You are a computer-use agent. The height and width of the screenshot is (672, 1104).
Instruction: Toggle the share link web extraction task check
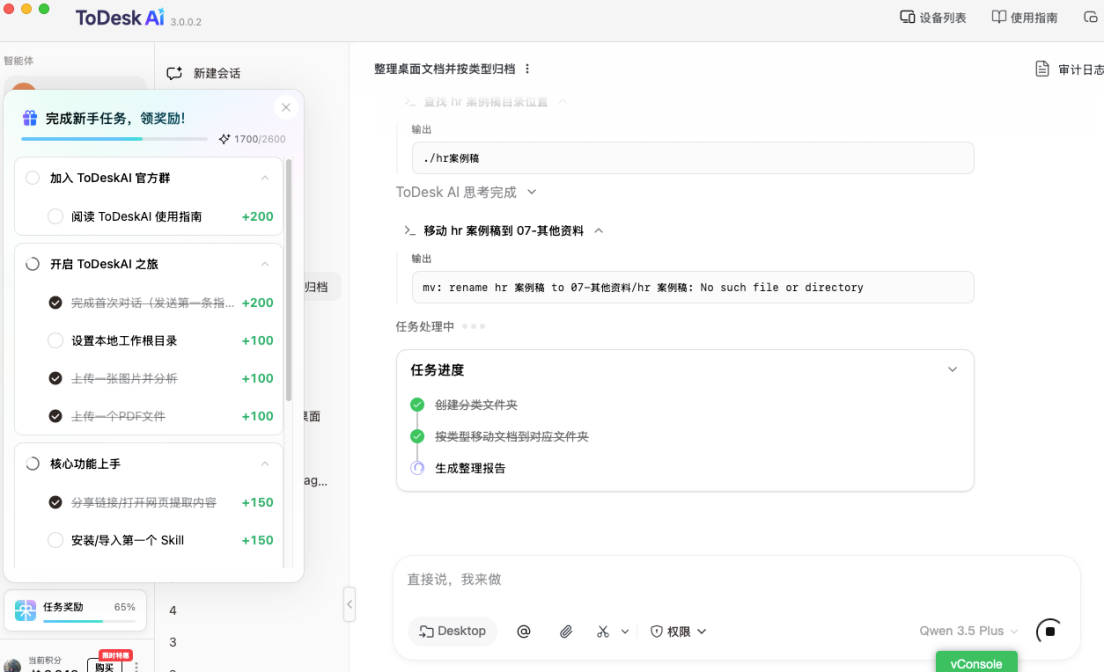55,502
